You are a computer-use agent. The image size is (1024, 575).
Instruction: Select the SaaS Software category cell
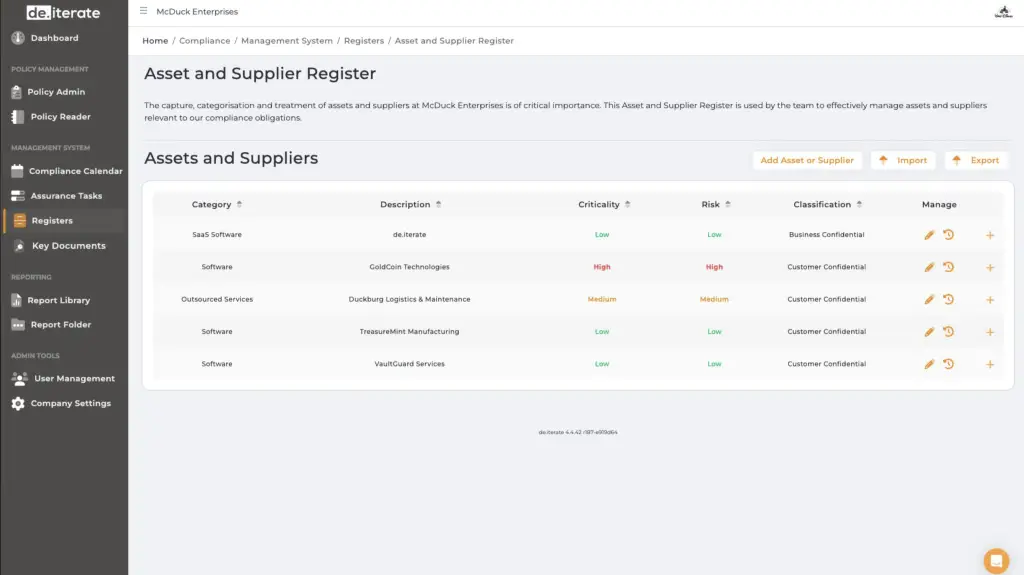coord(217,235)
